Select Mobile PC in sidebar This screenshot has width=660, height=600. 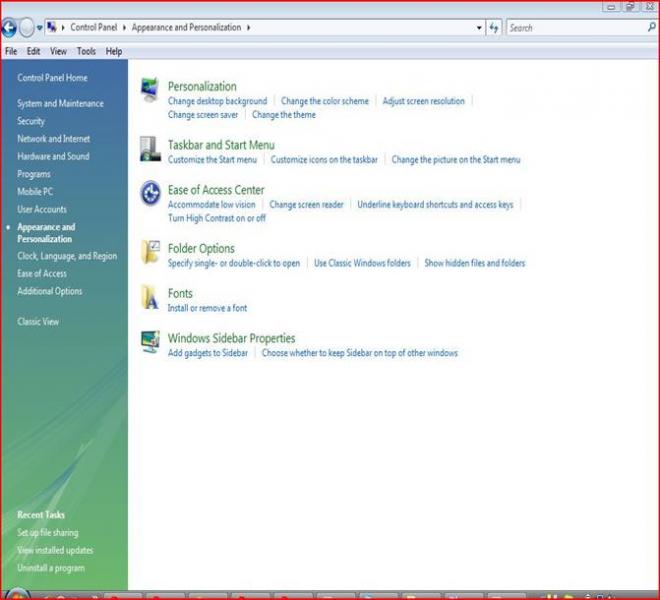coord(35,192)
